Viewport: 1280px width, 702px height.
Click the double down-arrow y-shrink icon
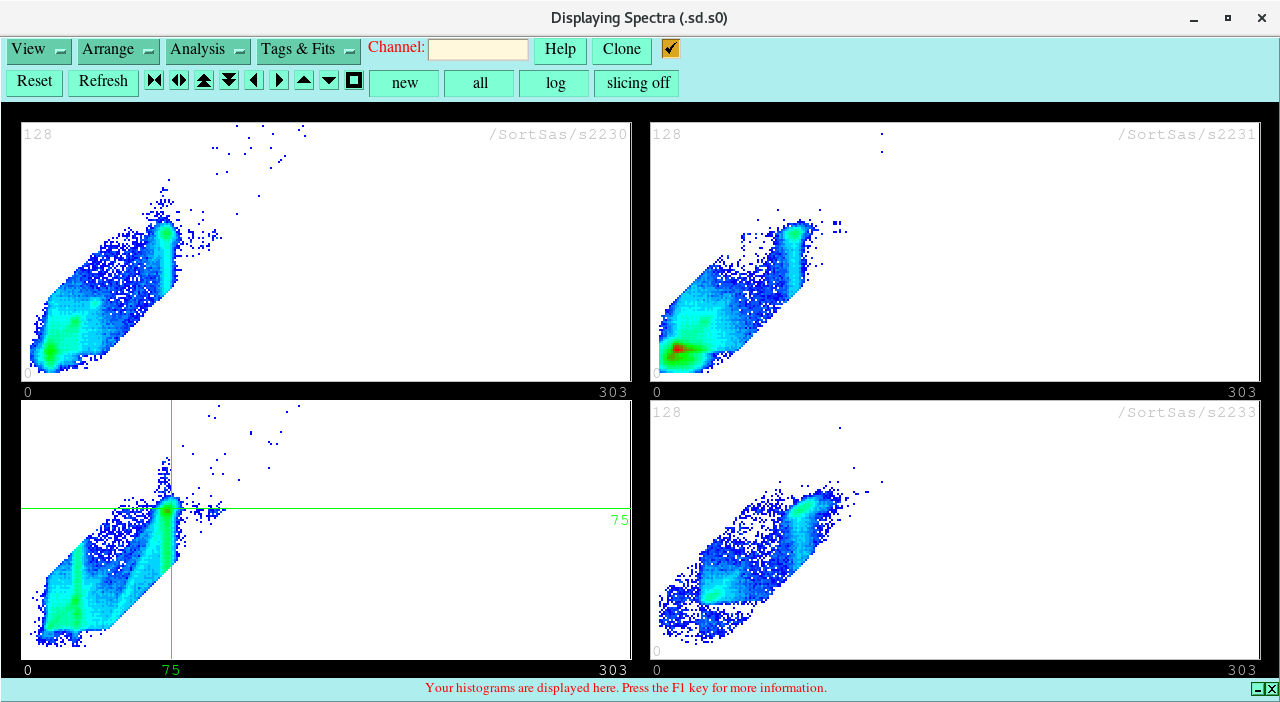click(x=228, y=80)
